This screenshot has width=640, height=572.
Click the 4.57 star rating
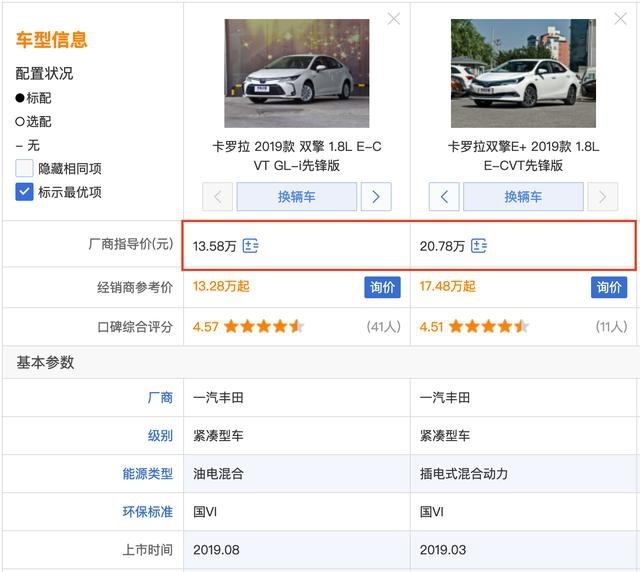tap(248, 327)
